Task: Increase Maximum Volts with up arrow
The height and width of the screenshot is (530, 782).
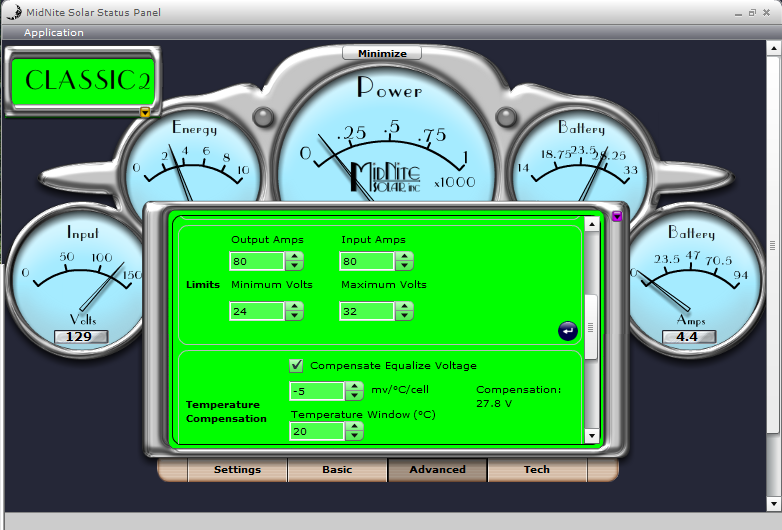Action: click(404, 307)
